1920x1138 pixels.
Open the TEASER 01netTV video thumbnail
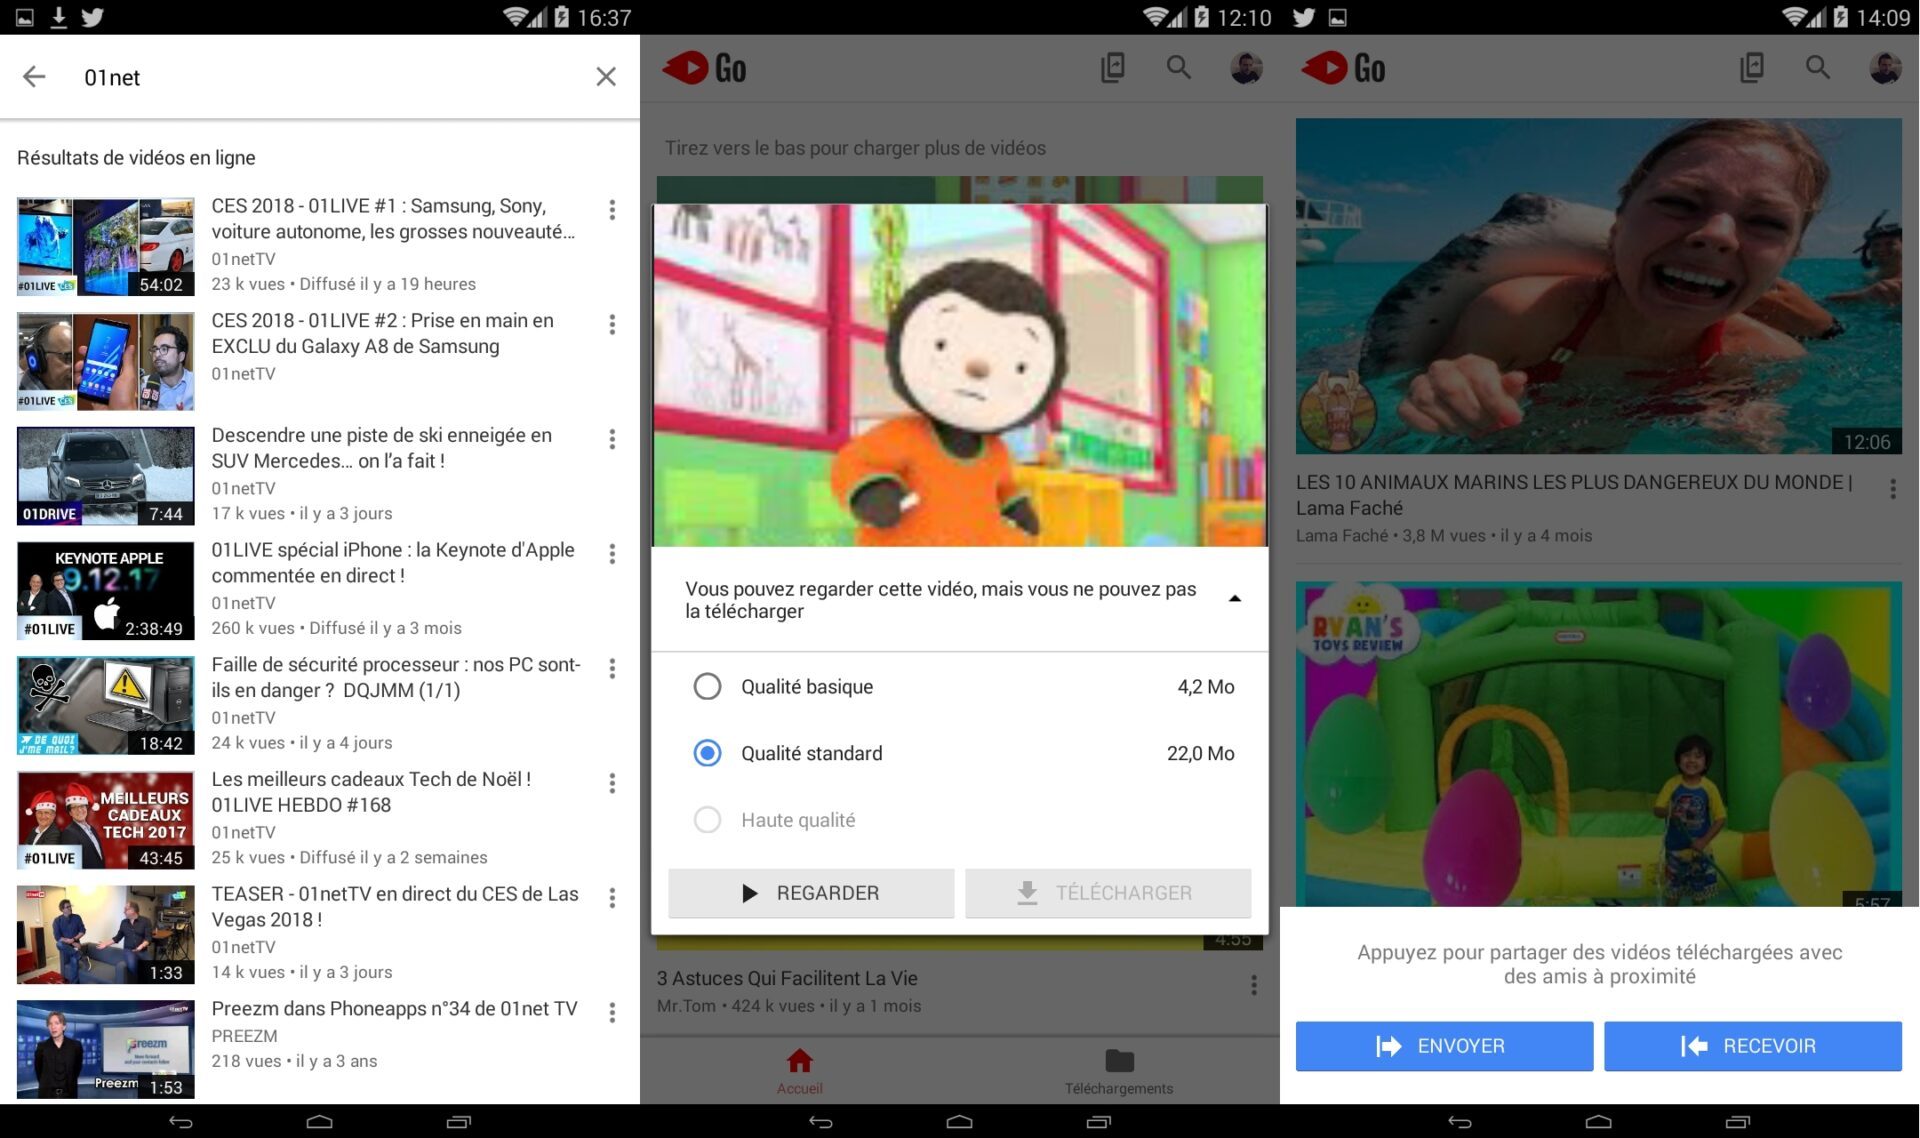coord(106,935)
